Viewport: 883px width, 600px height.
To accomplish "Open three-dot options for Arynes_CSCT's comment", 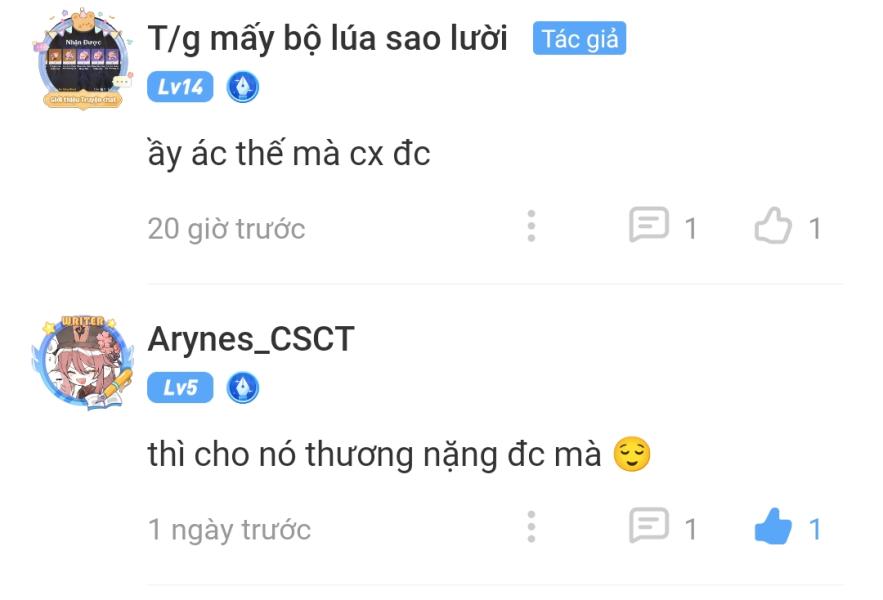I will coord(531,527).
